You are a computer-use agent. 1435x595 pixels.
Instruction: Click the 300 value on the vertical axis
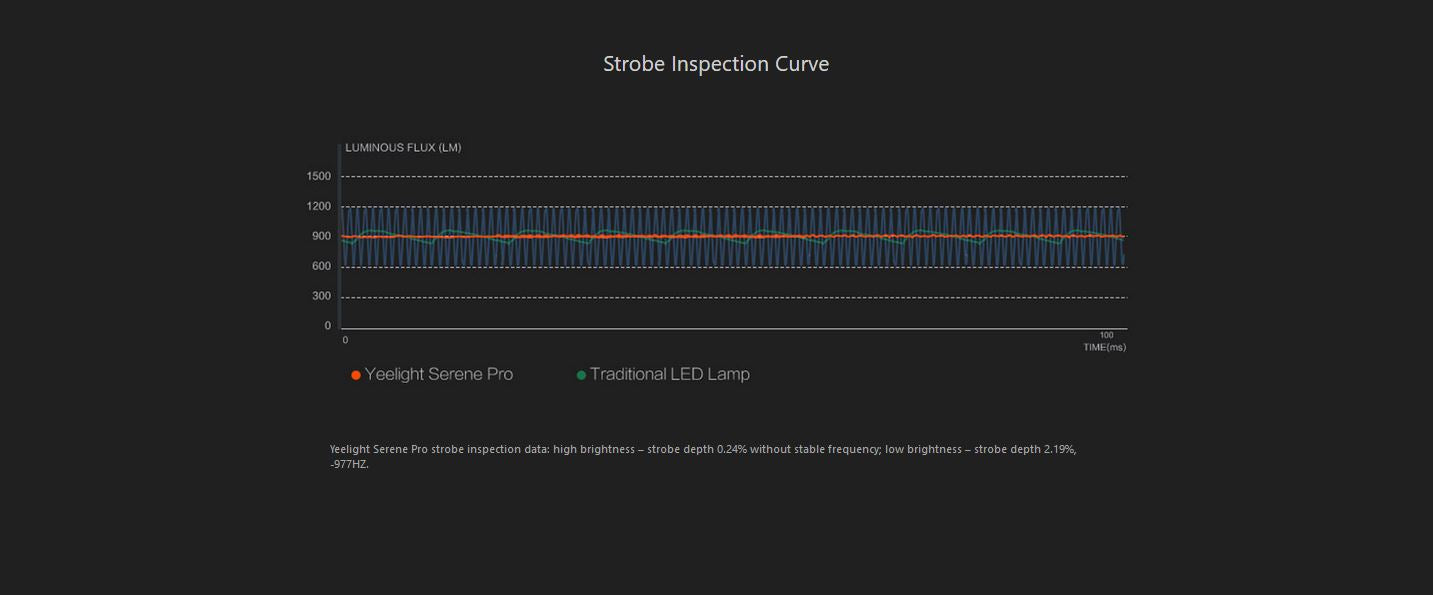[321, 296]
